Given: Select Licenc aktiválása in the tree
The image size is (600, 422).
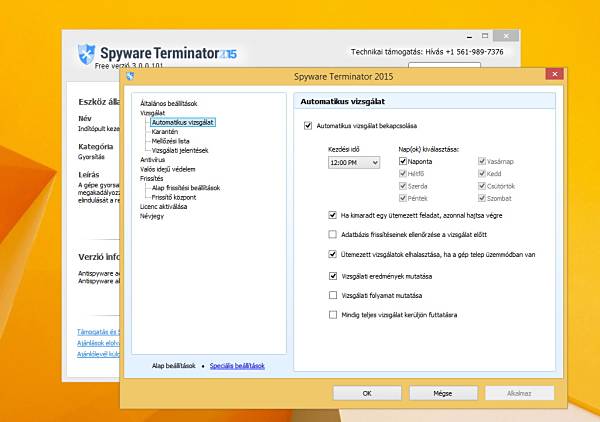Looking at the screenshot, I should pos(163,206).
